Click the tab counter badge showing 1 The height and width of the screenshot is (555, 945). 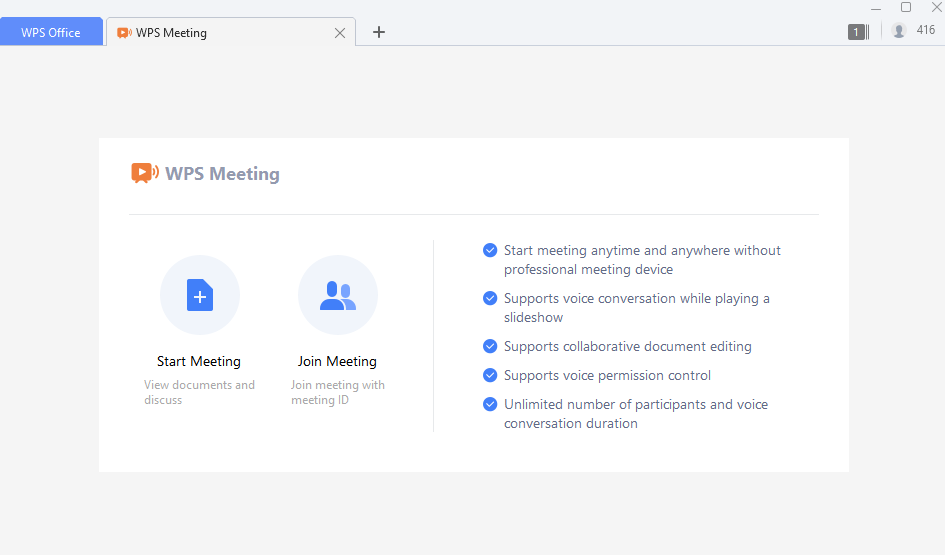[x=856, y=32]
